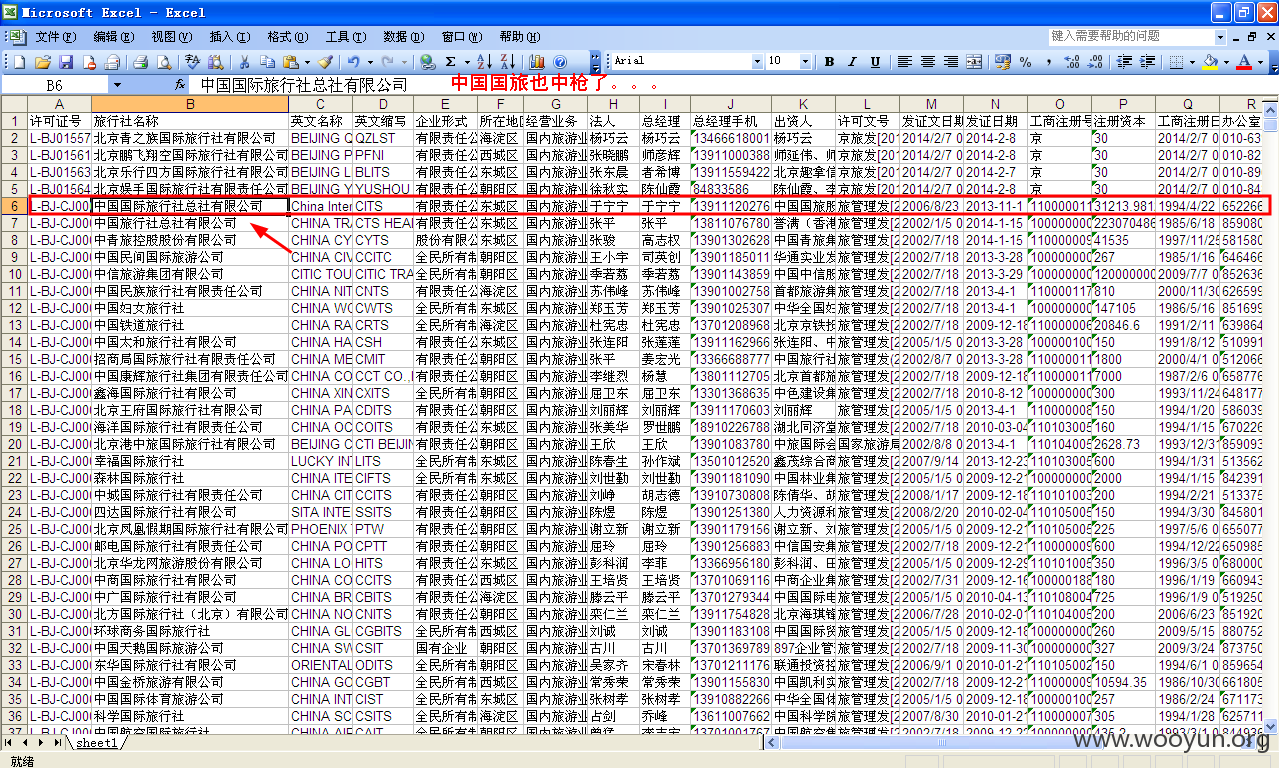Toggle bold formatting

click(x=829, y=61)
